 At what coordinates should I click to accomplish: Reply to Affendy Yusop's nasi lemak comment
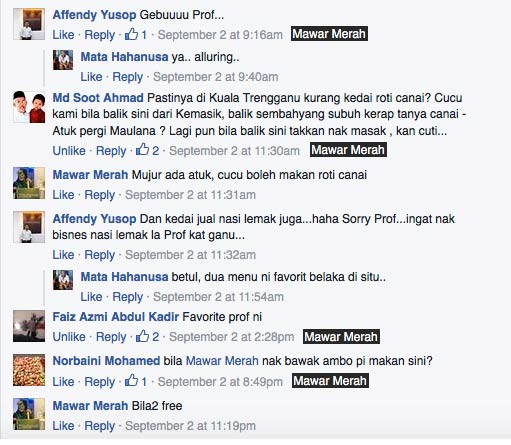pos(100,255)
